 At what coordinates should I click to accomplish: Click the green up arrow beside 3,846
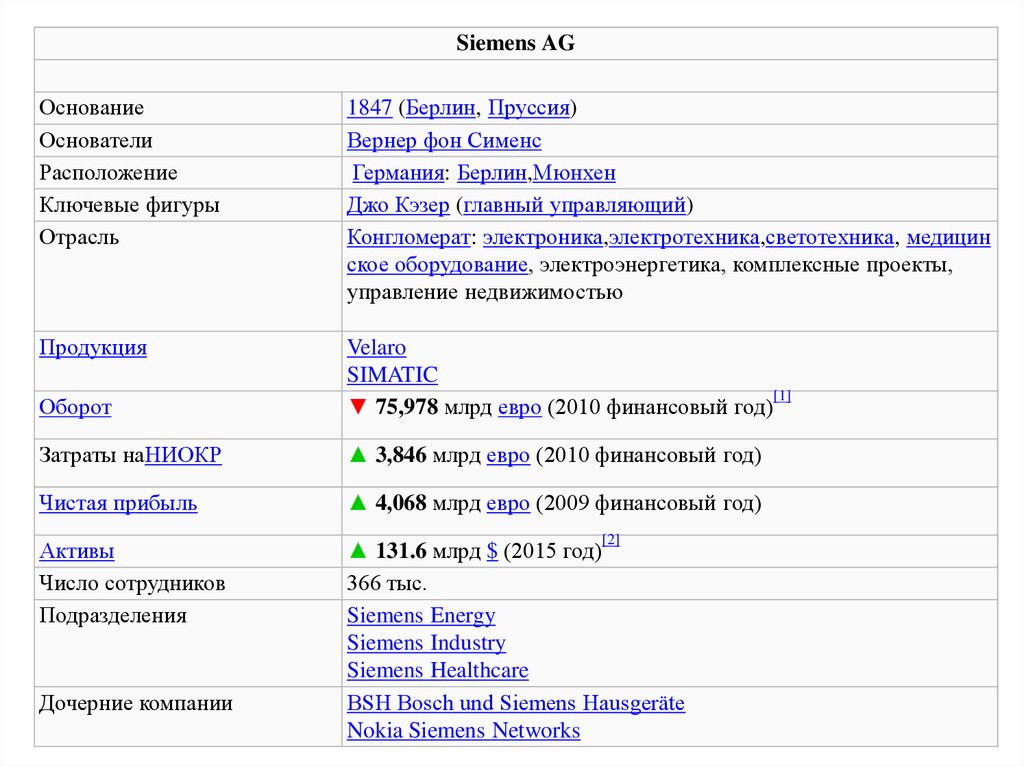358,456
